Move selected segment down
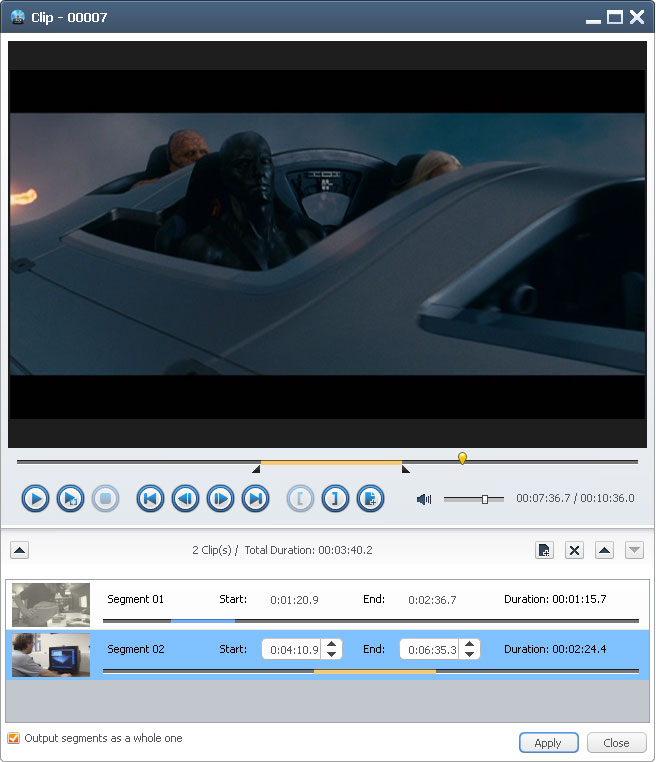Viewport: 656px width, 762px height. pyautogui.click(x=634, y=550)
